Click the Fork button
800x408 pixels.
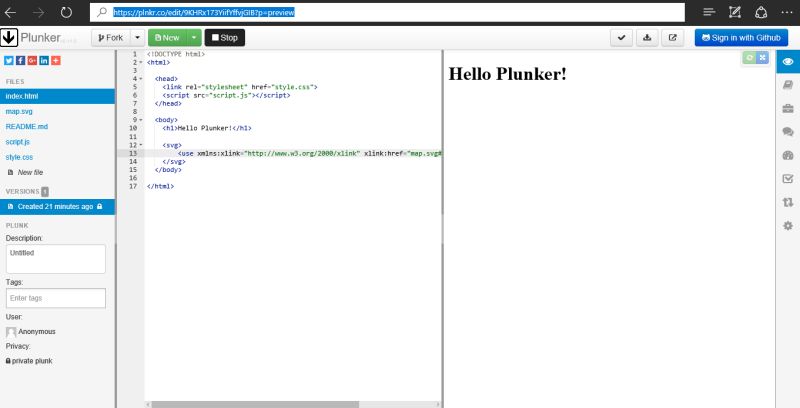[111, 38]
